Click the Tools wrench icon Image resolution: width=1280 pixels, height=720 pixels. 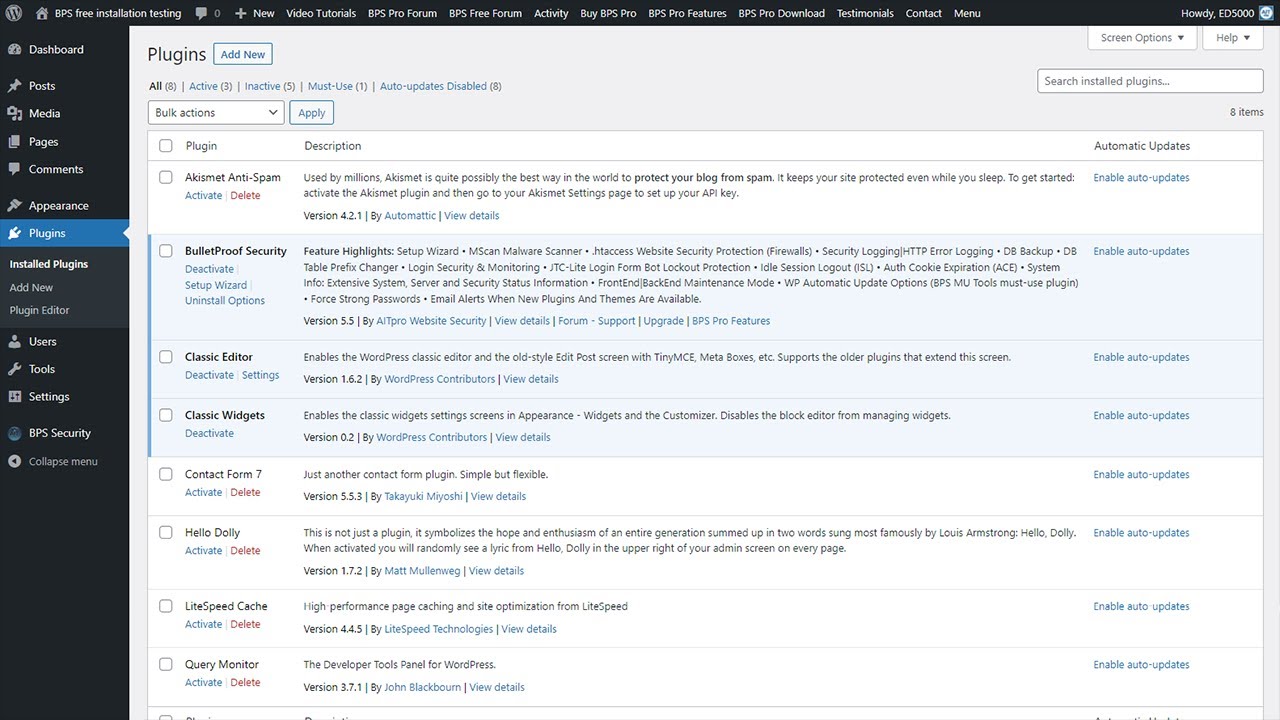[x=14, y=369]
